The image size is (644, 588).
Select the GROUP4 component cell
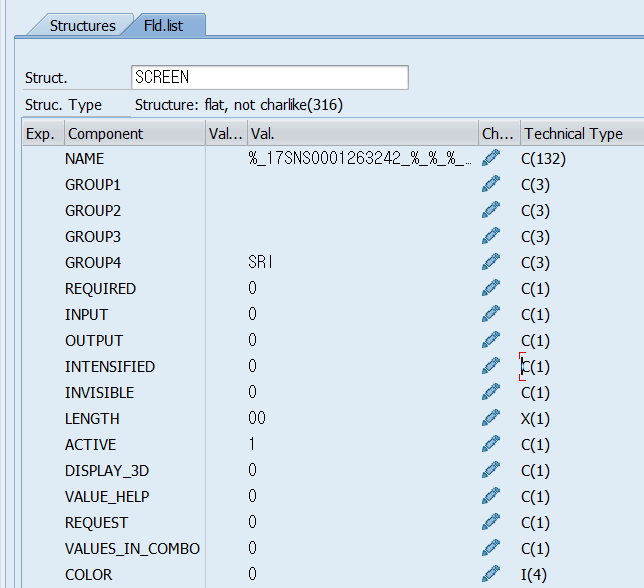135,263
